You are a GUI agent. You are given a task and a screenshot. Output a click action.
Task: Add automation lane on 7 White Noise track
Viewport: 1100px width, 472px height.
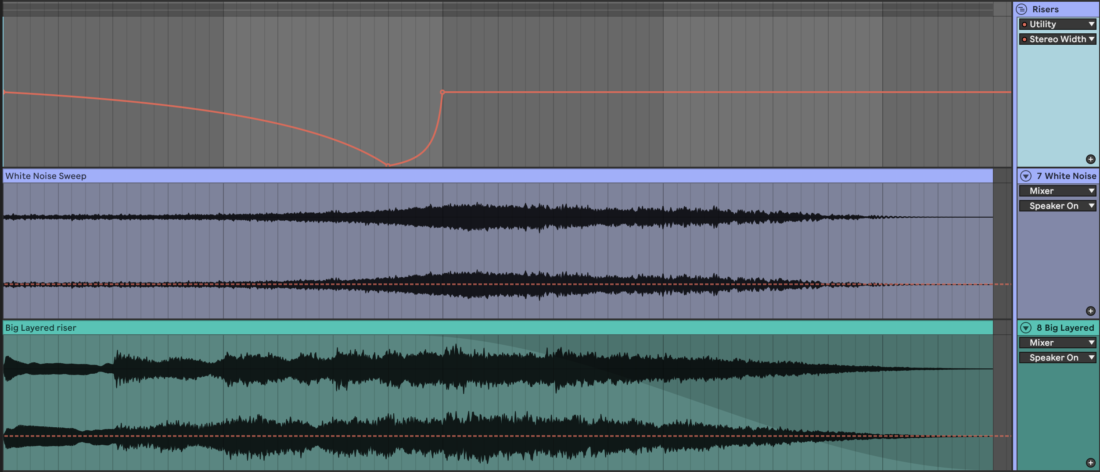click(x=1090, y=311)
